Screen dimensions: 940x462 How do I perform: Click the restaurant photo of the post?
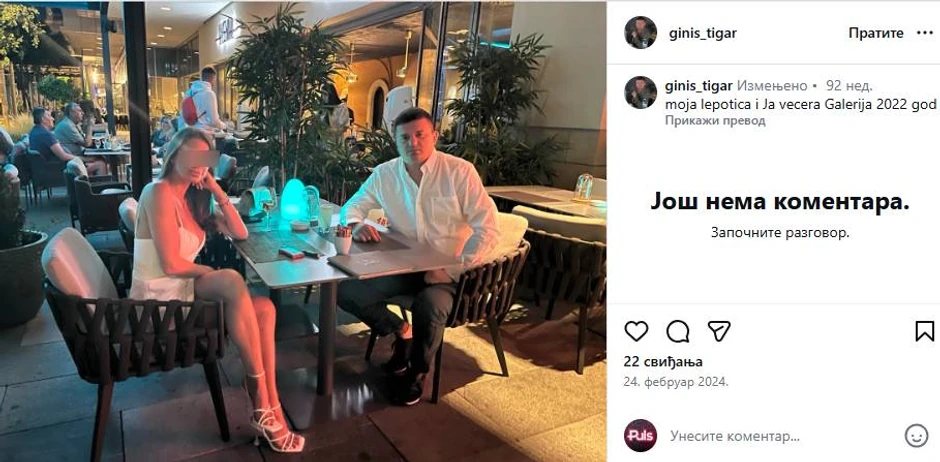click(303, 231)
